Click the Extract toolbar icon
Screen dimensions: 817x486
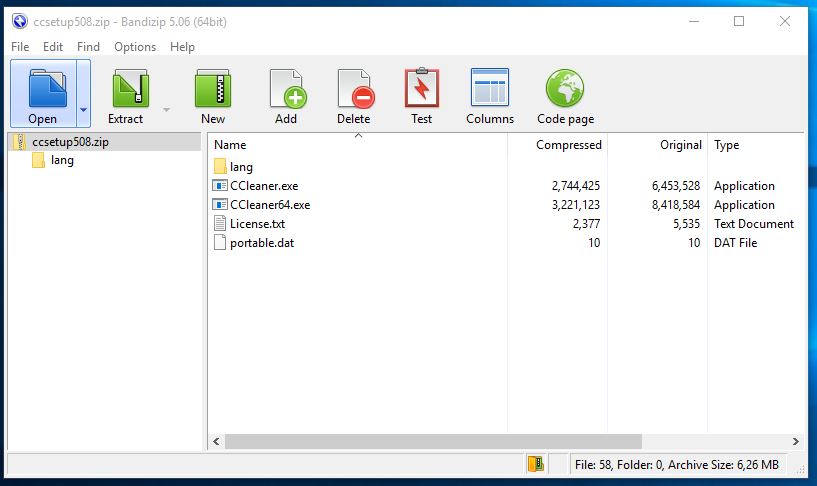pyautogui.click(x=130, y=89)
